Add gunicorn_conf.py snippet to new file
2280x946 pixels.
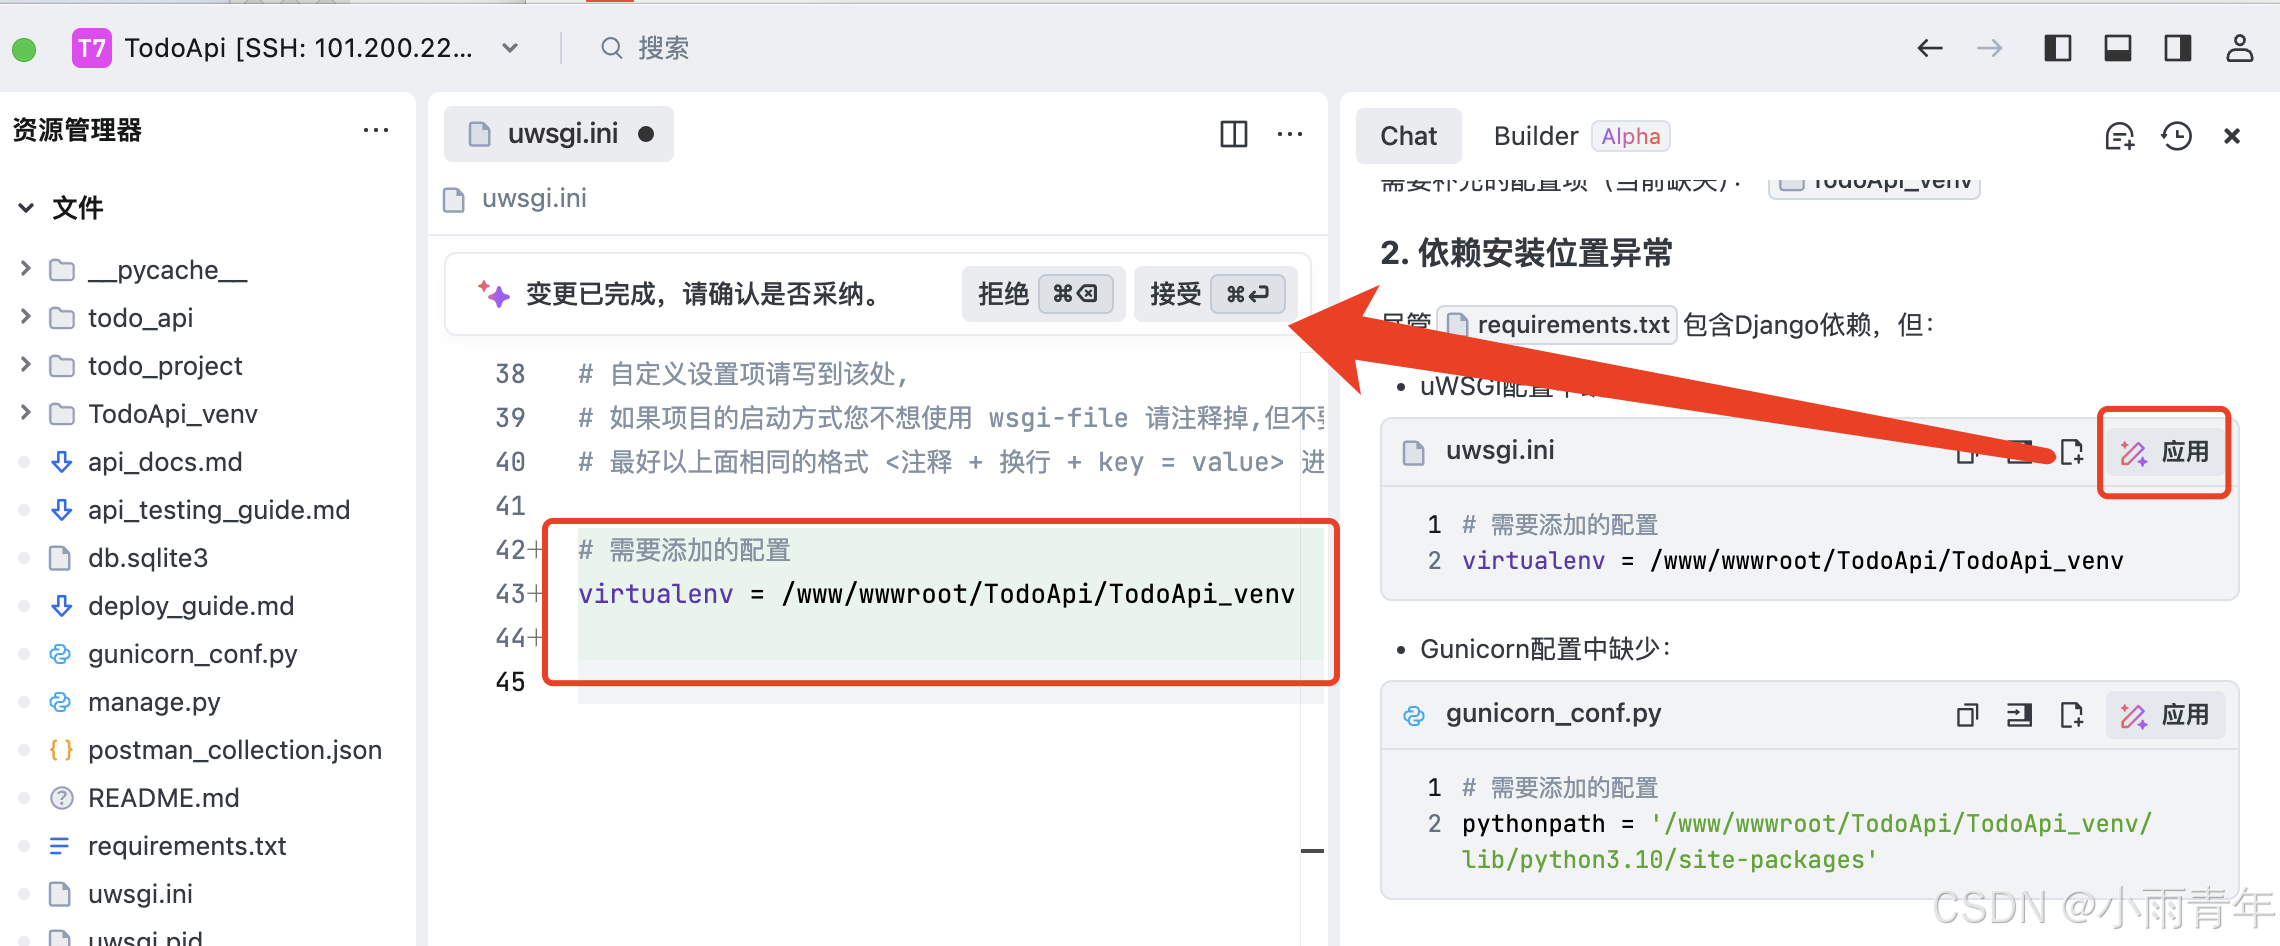tap(2071, 715)
